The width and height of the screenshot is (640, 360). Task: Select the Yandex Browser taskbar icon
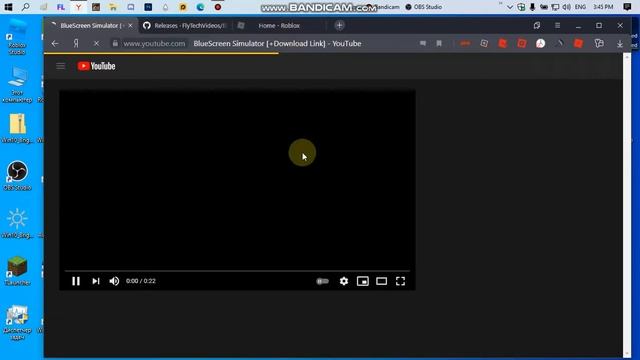tap(78, 7)
